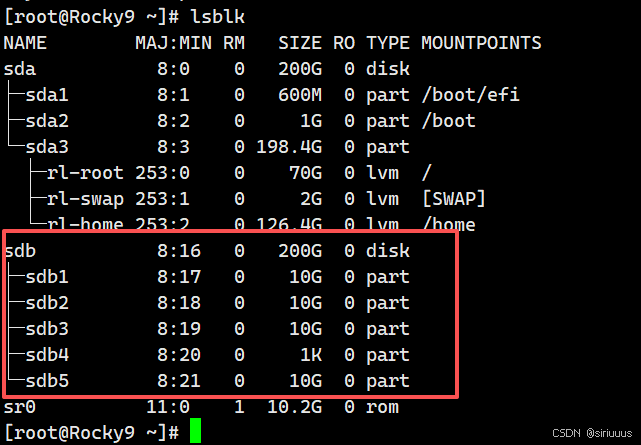Click the SIZE column header
This screenshot has width=641, height=445.
(300, 43)
